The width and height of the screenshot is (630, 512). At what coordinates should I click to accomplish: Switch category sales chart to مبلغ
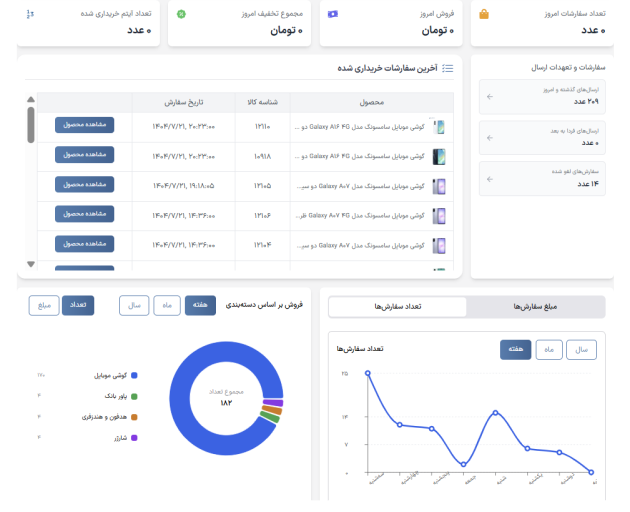(43, 305)
